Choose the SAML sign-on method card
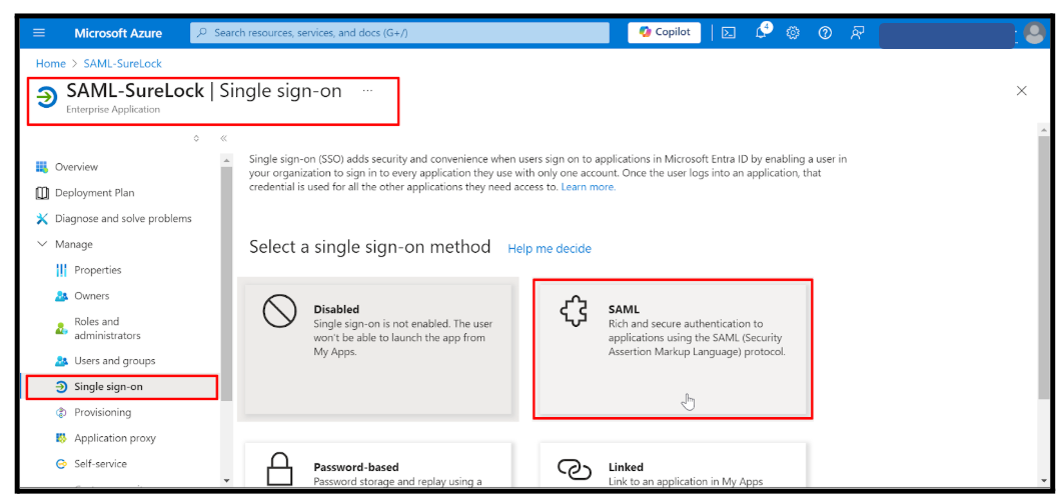1063x504 pixels. click(x=673, y=349)
